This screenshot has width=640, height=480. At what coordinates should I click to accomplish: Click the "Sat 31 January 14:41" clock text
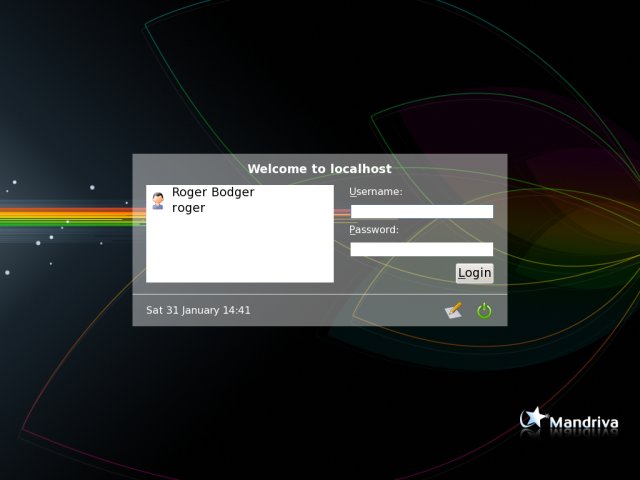pyautogui.click(x=198, y=310)
